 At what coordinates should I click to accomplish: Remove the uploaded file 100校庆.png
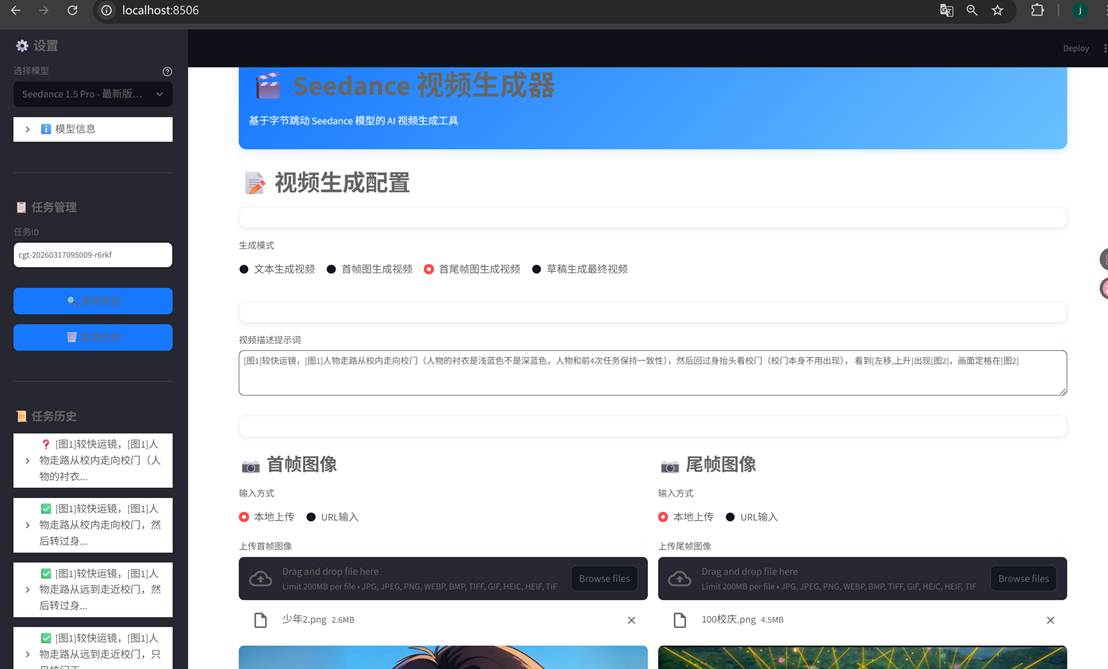coord(1051,620)
